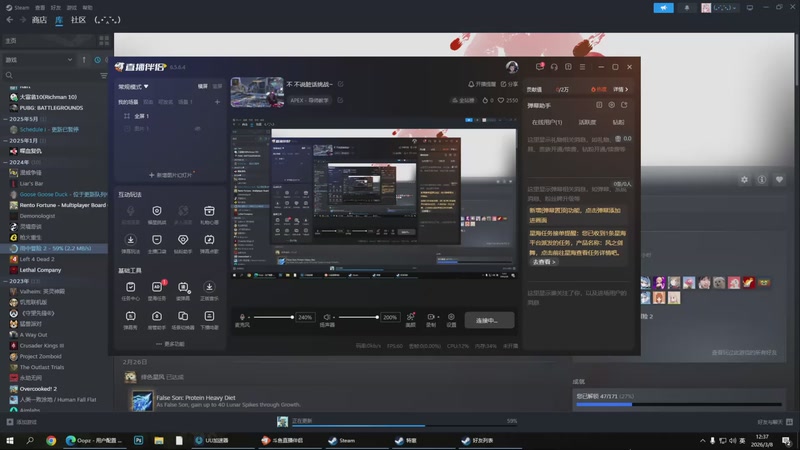Switch to 在线用户(1) tab
Screen dimensions: 800x450
pyautogui.click(x=546, y=122)
